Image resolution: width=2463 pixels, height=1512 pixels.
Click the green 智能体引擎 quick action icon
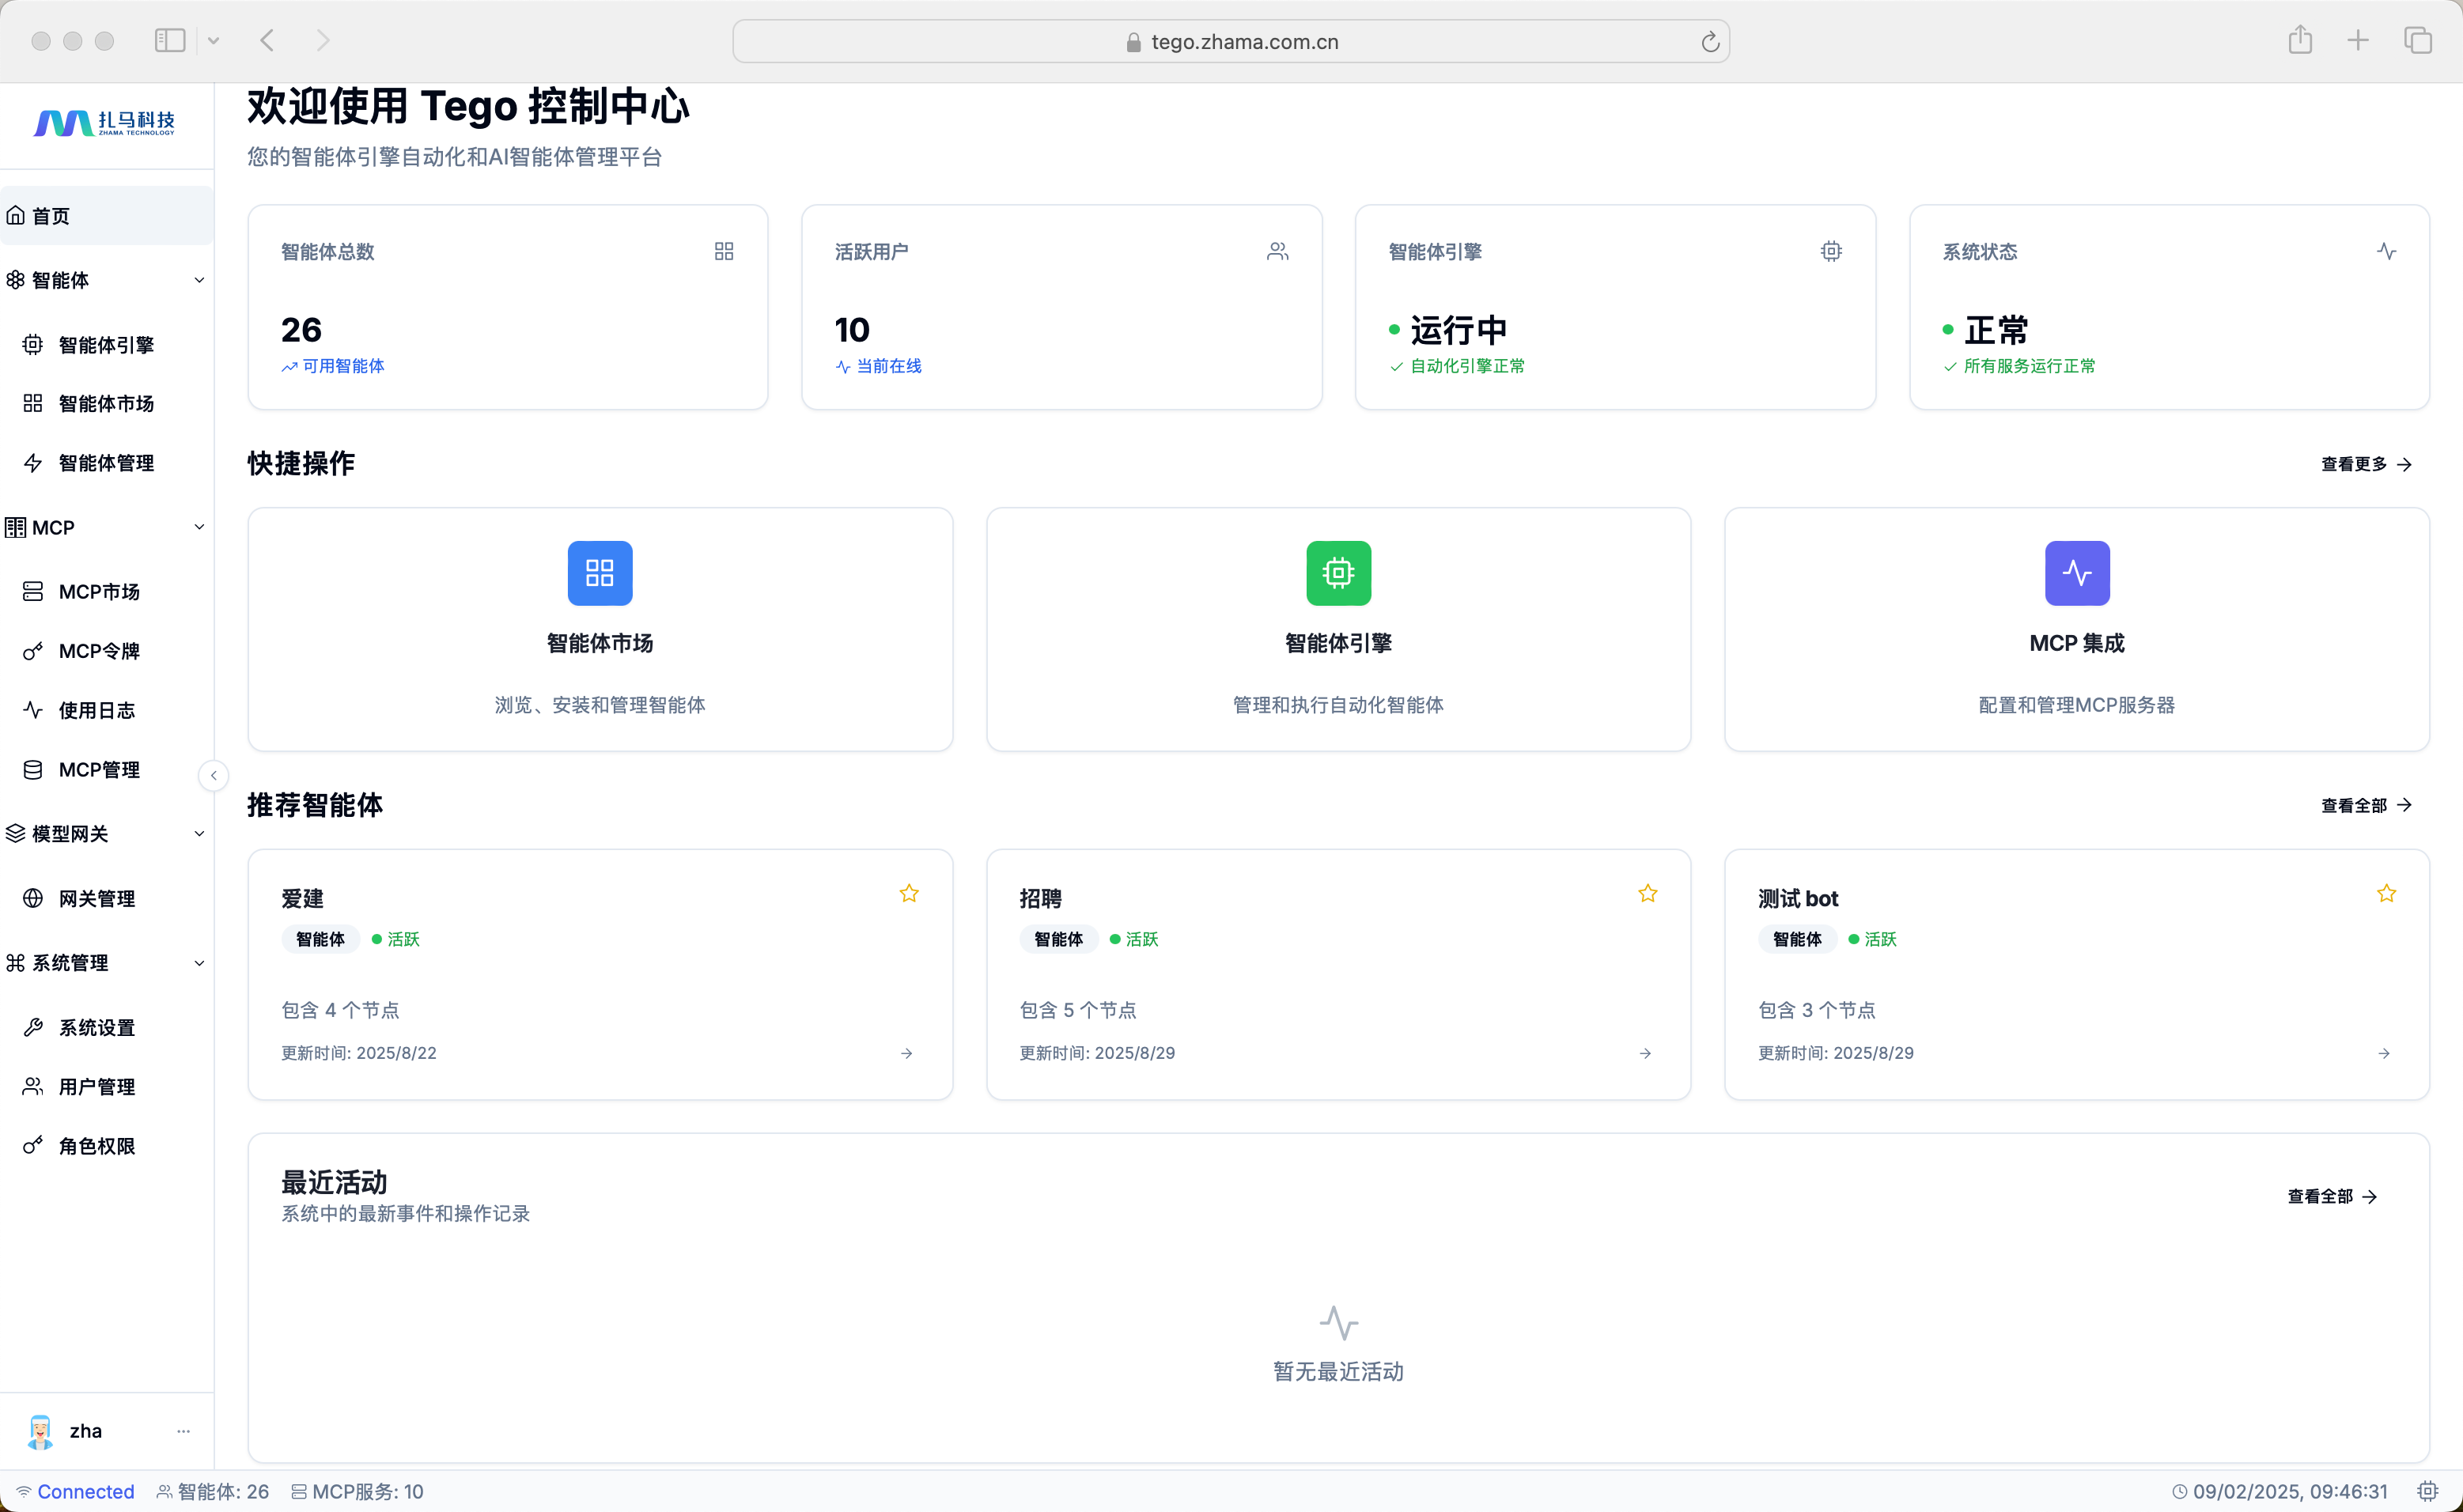tap(1338, 573)
